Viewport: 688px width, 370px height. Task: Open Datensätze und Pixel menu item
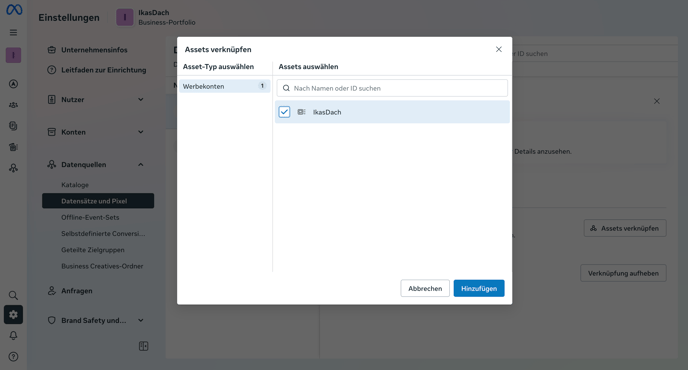(x=98, y=201)
